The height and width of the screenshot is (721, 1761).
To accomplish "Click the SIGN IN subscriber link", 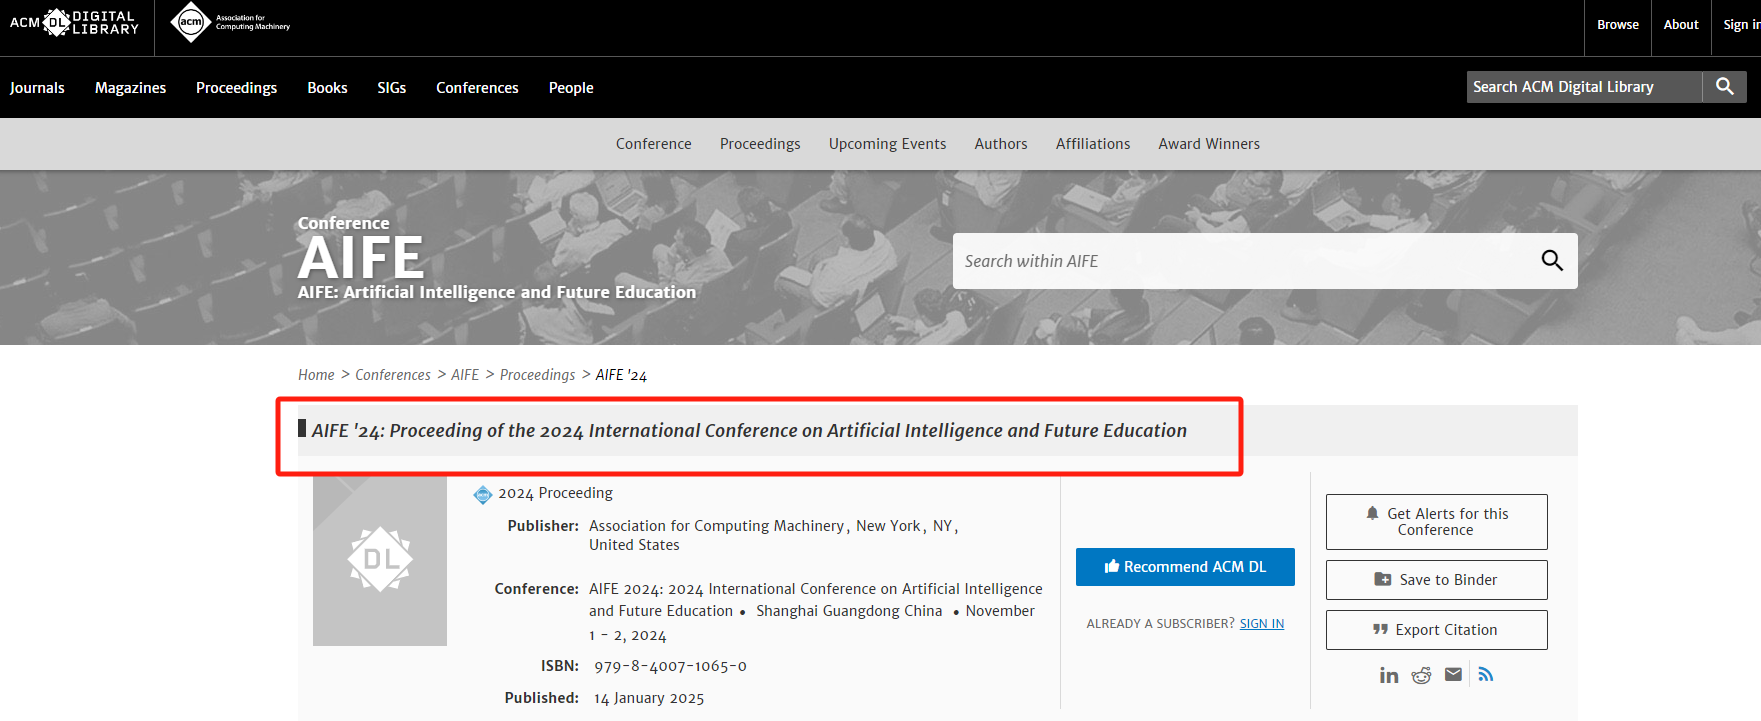I will pyautogui.click(x=1262, y=624).
